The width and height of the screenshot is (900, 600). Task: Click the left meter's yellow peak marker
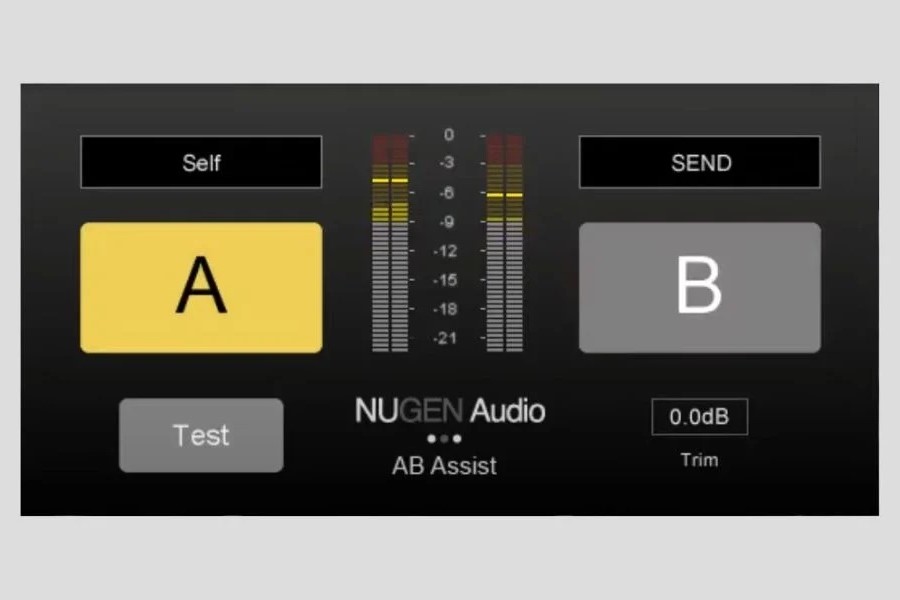[x=390, y=181]
